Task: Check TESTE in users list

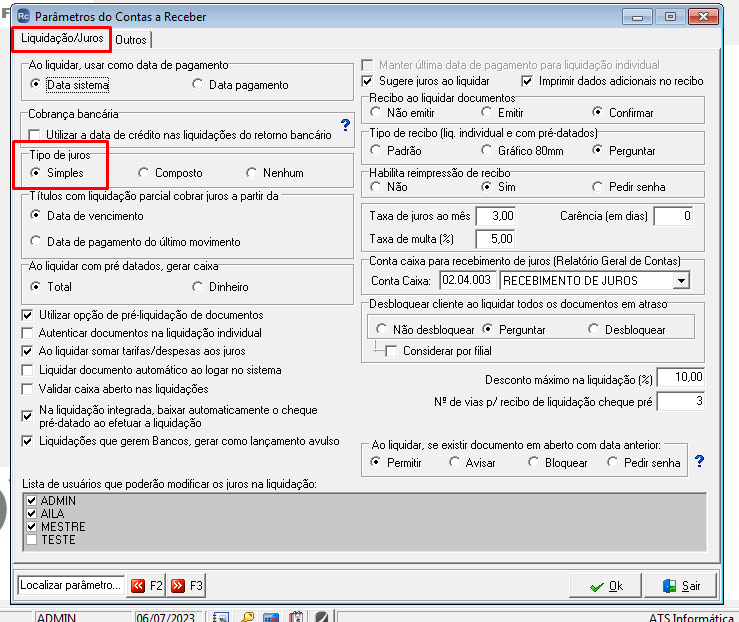Action: pos(32,540)
